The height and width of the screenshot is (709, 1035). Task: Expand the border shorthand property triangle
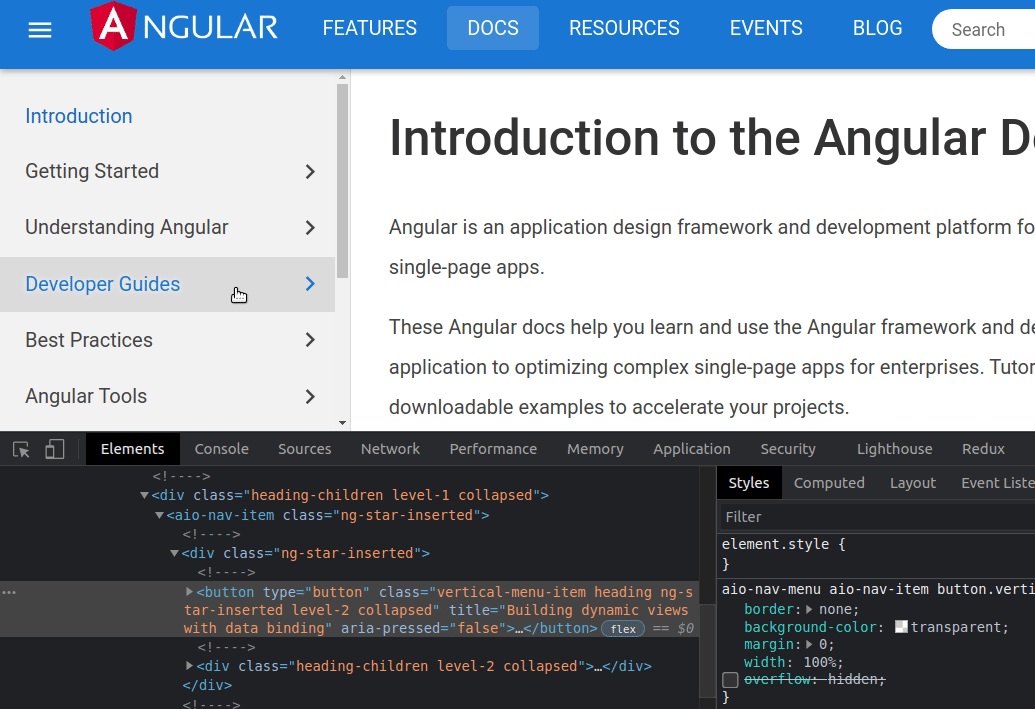click(810, 609)
